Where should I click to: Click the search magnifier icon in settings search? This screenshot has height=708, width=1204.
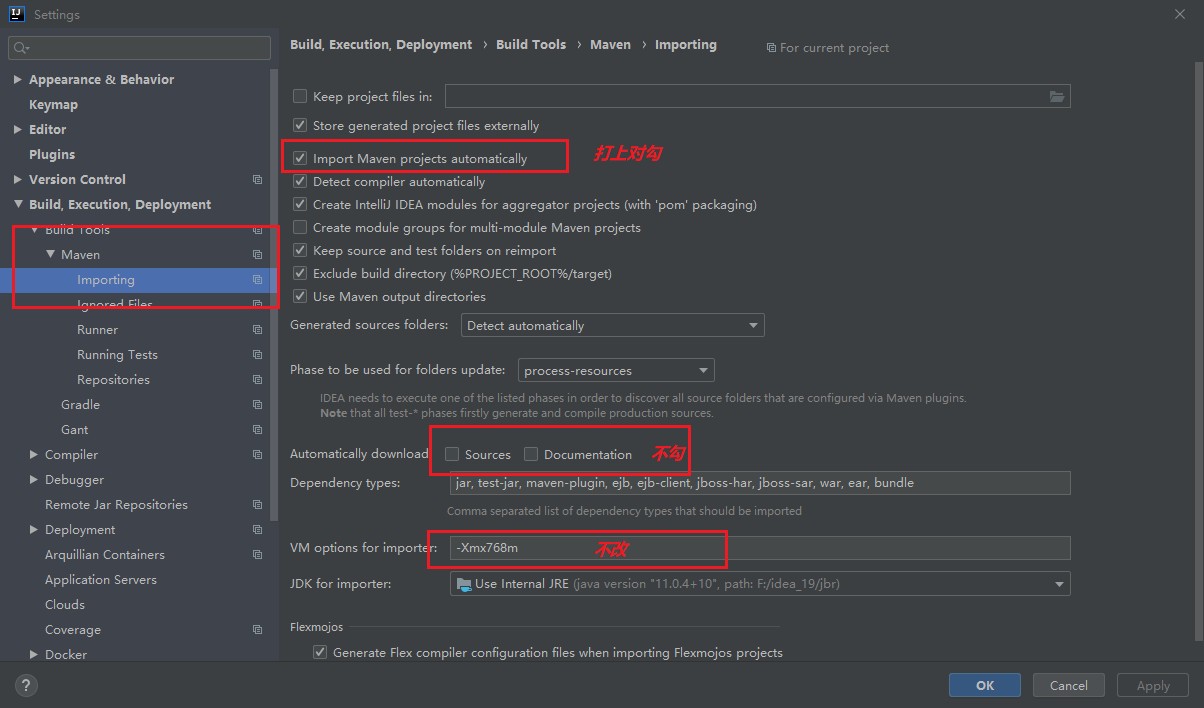20,48
